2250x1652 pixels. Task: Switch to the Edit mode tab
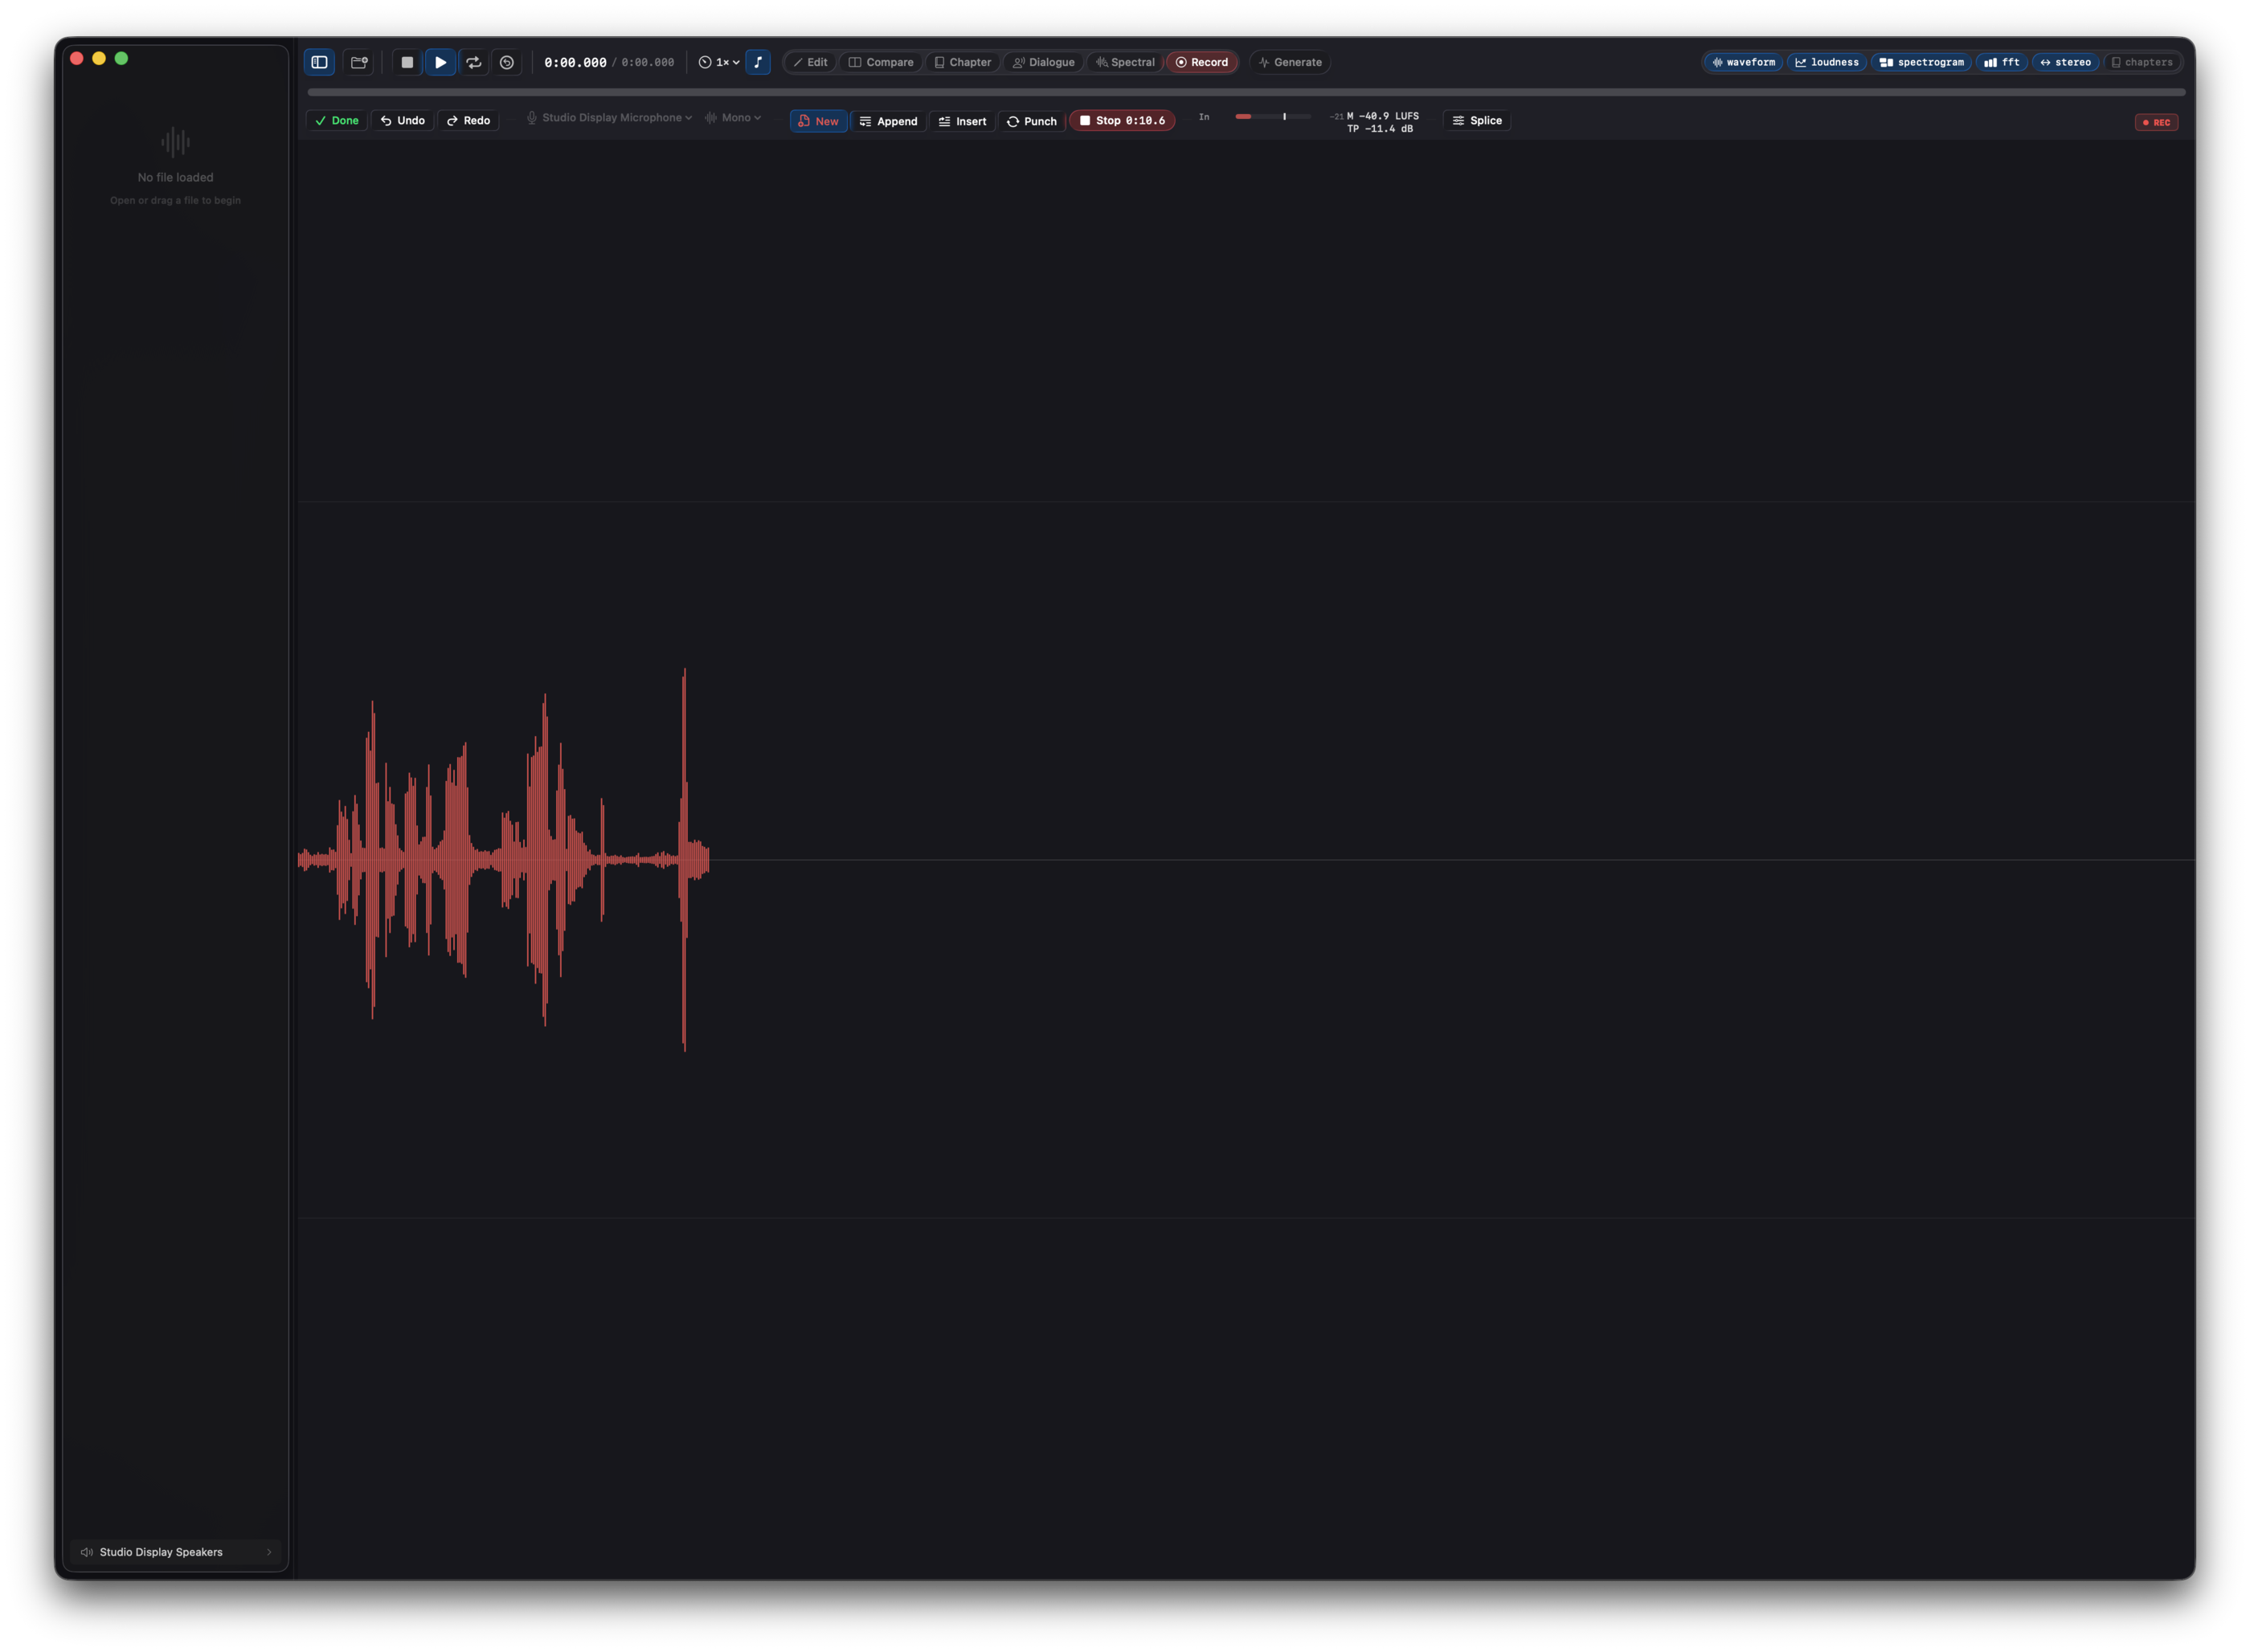[x=811, y=62]
